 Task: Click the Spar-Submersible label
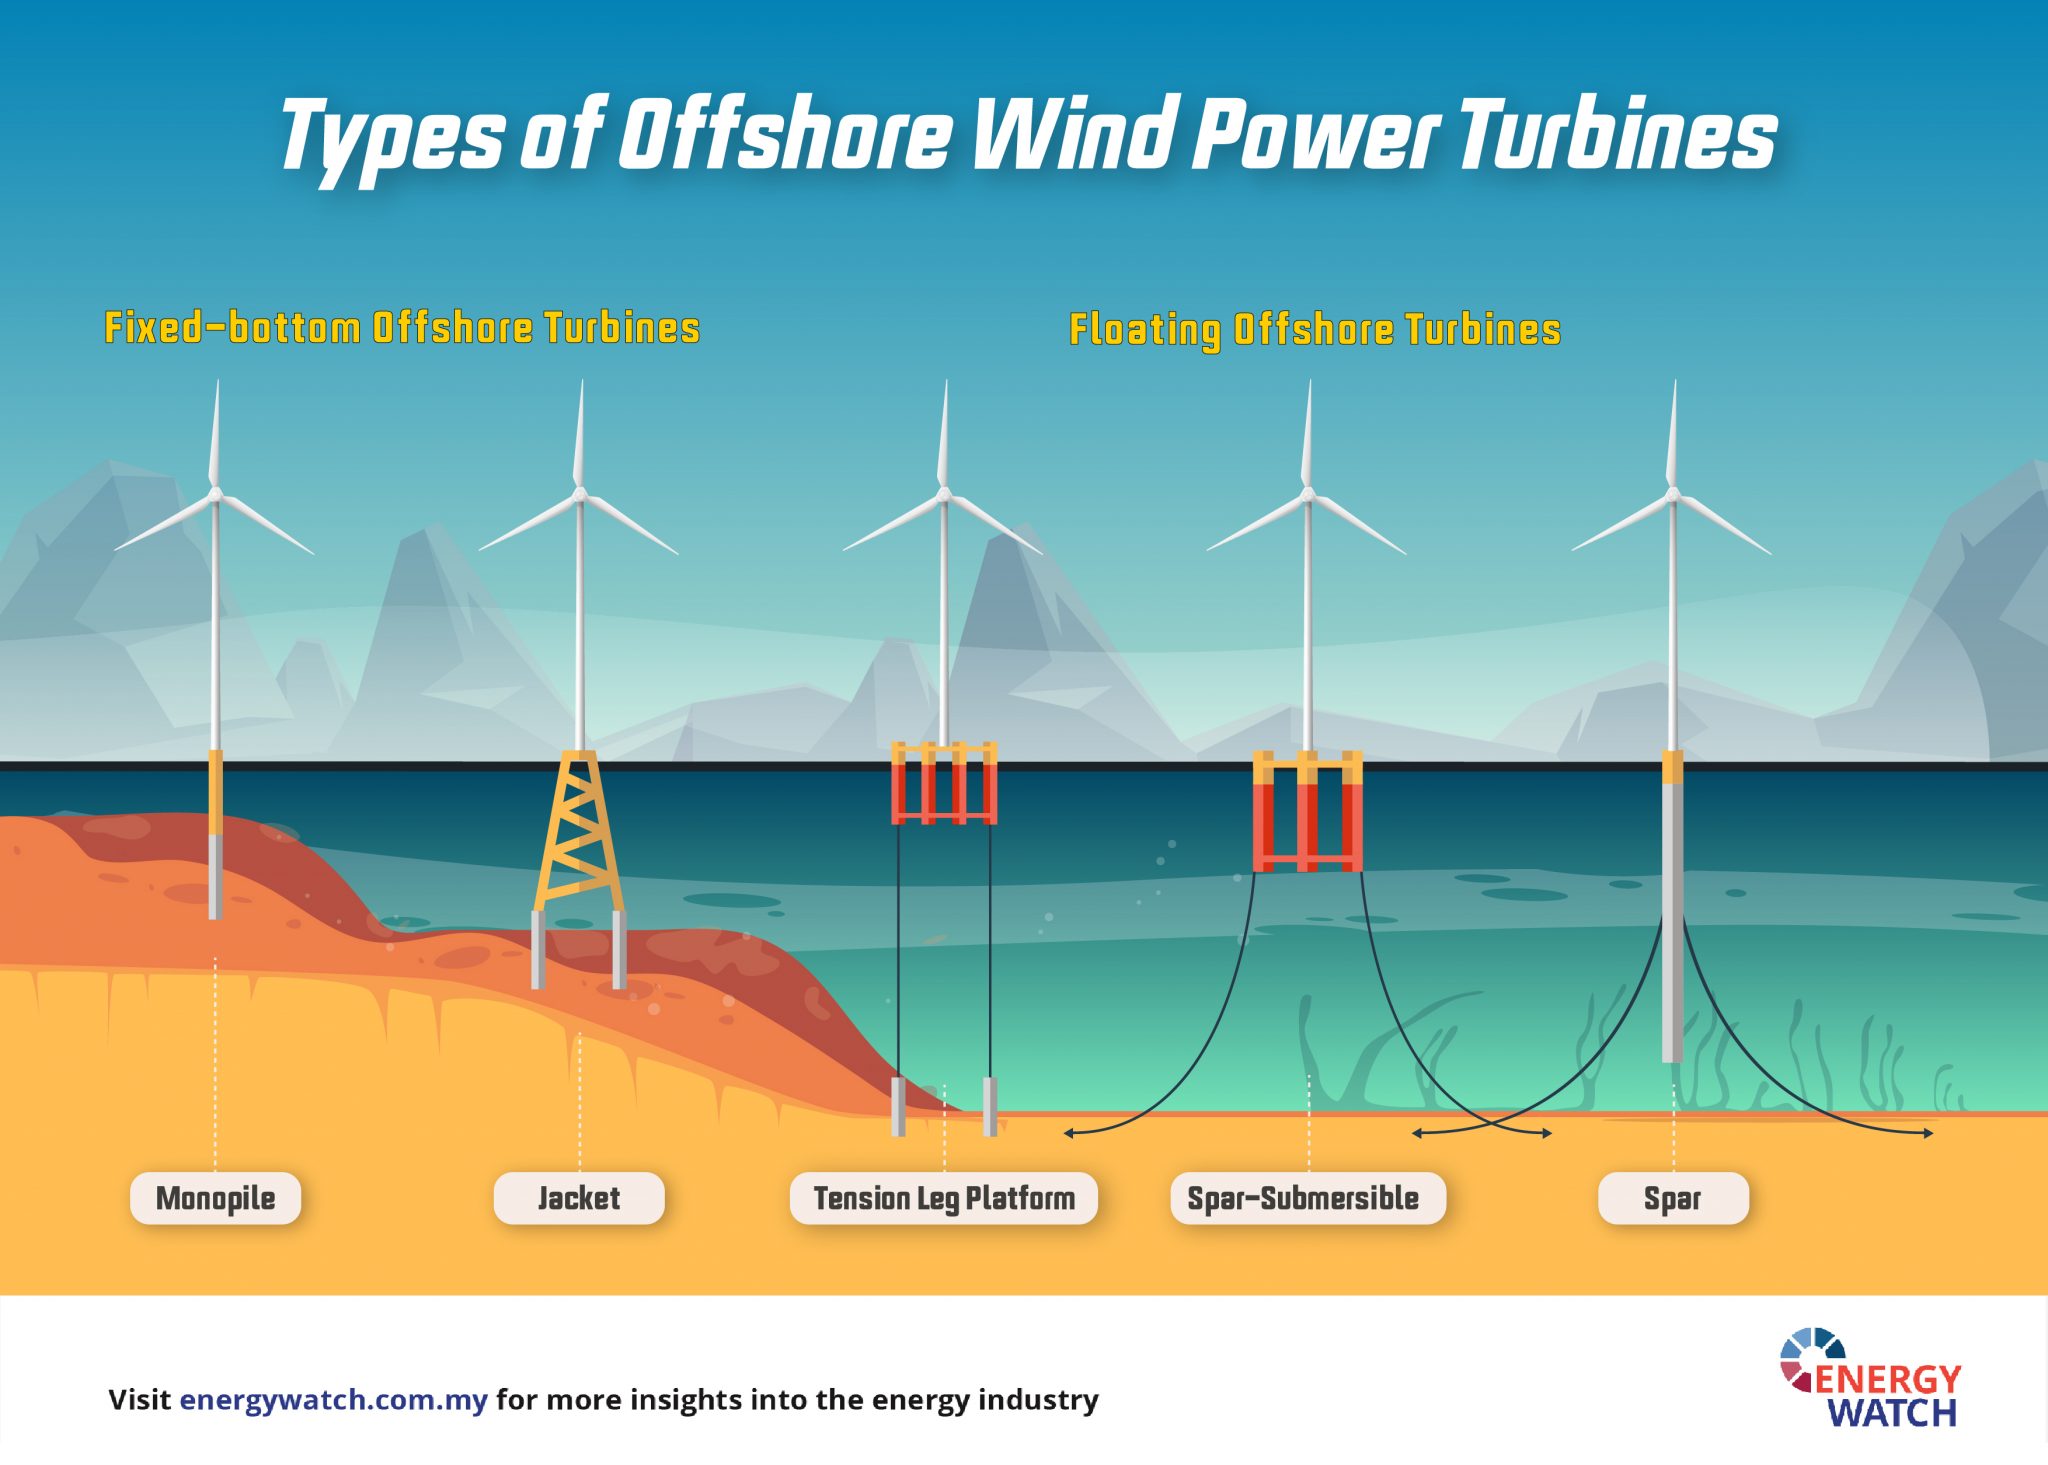pyautogui.click(x=1308, y=1198)
